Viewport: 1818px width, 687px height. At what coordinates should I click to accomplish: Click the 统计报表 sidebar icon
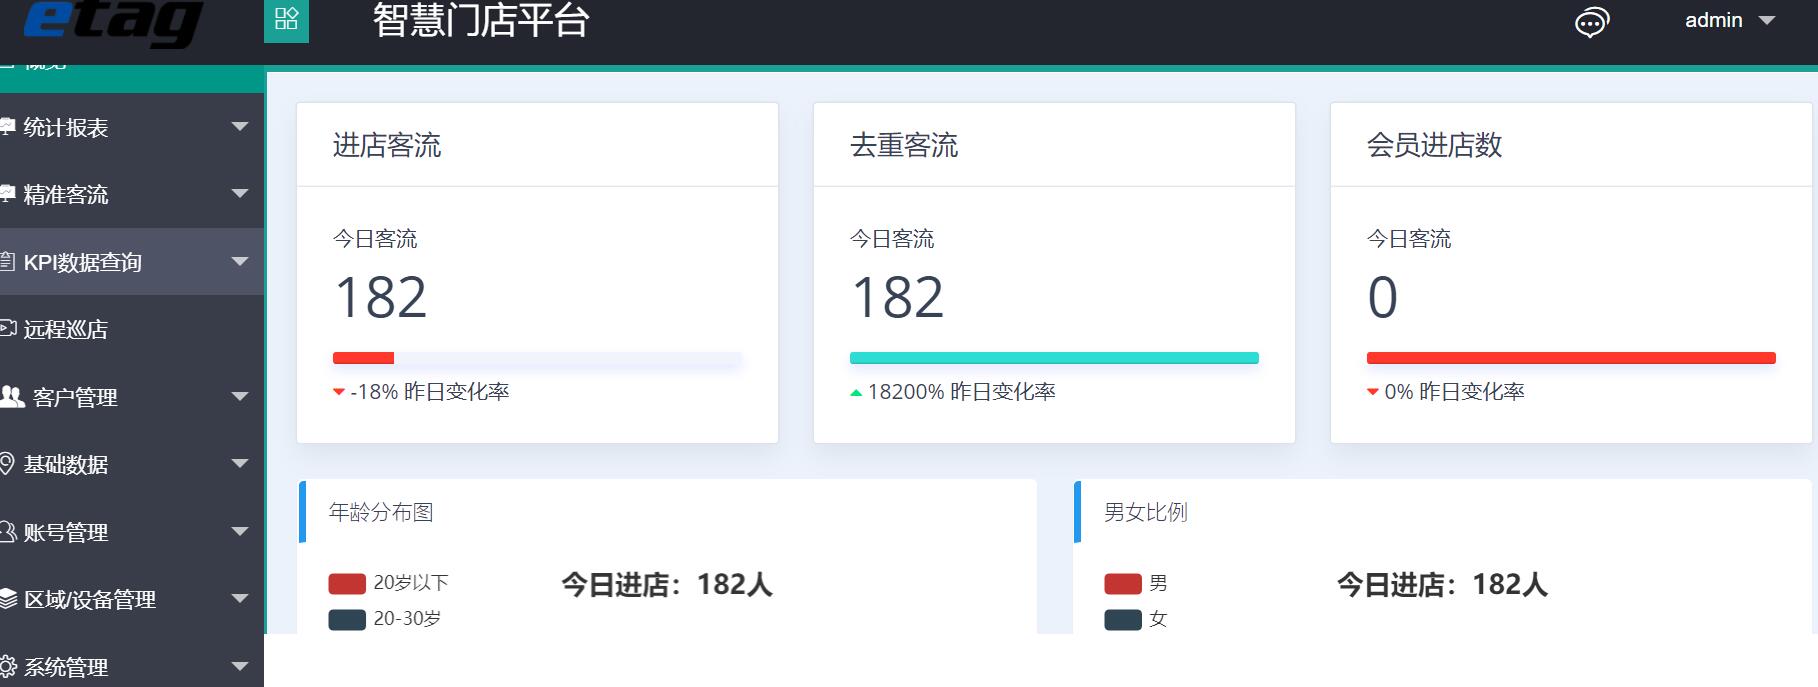pyautogui.click(x=8, y=126)
